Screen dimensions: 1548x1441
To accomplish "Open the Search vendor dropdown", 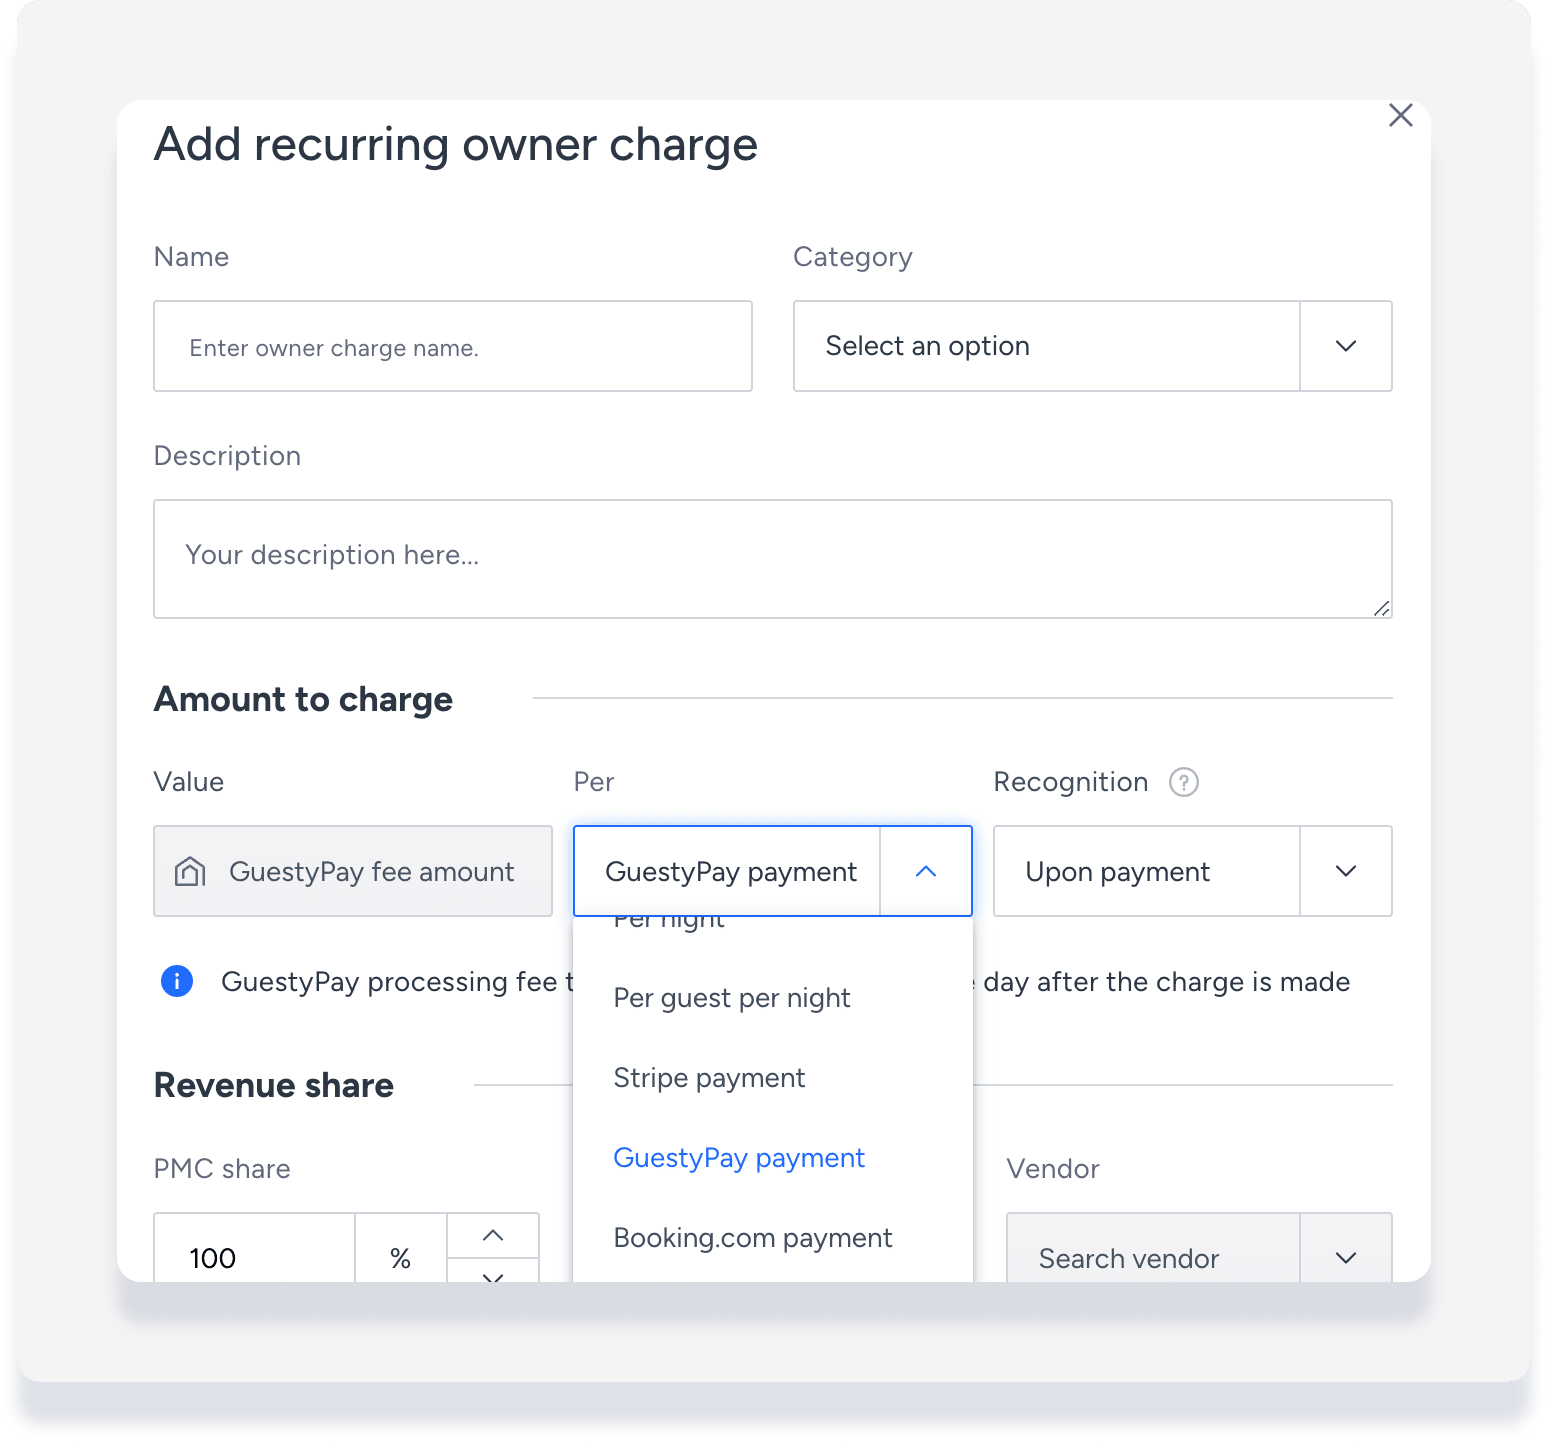I will click(x=1199, y=1248).
